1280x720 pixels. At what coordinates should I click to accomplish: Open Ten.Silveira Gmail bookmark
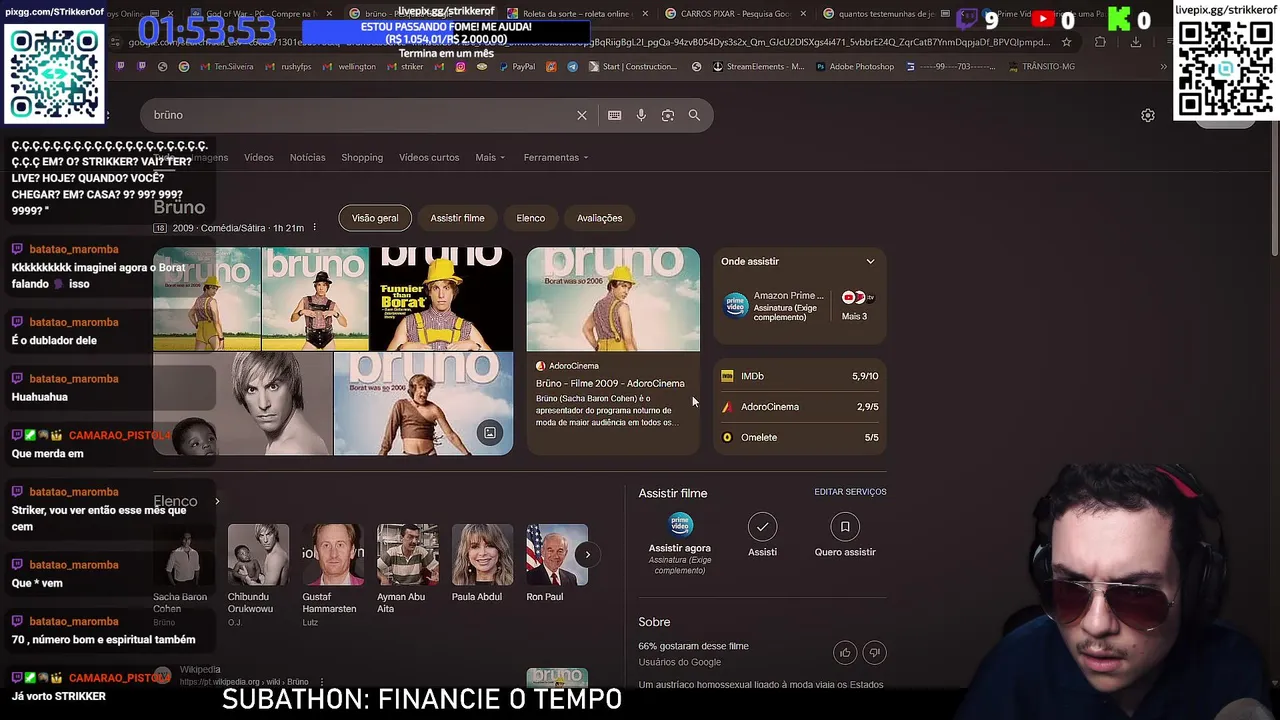click(225, 67)
